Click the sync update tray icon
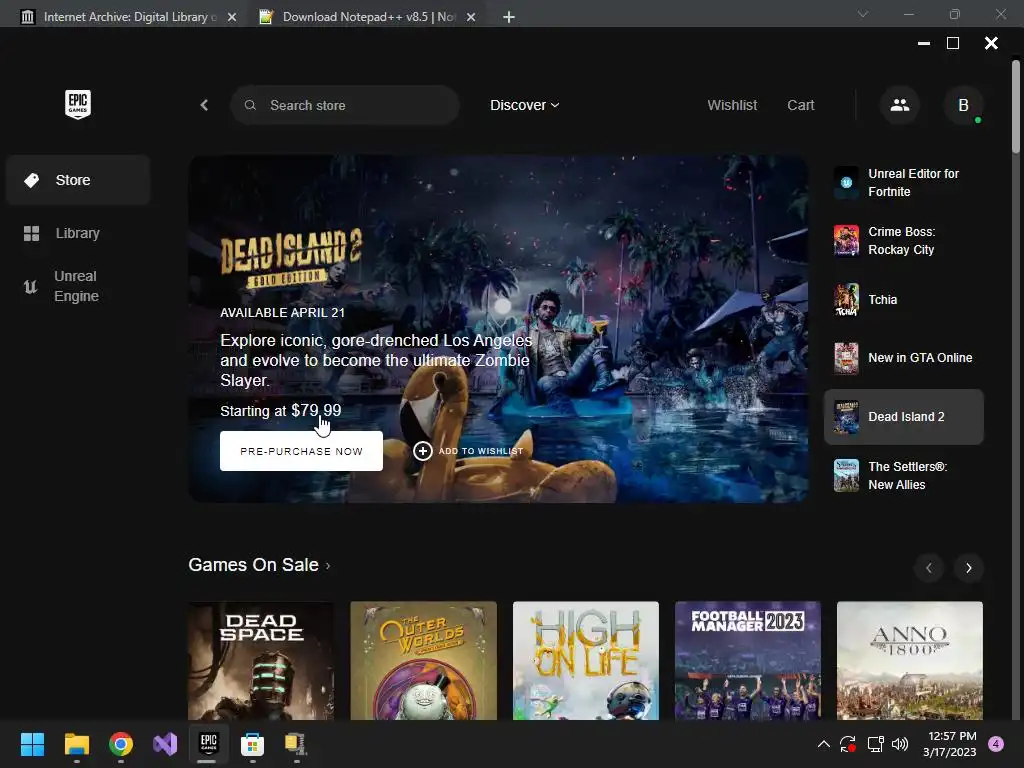1024x768 pixels. click(x=848, y=744)
